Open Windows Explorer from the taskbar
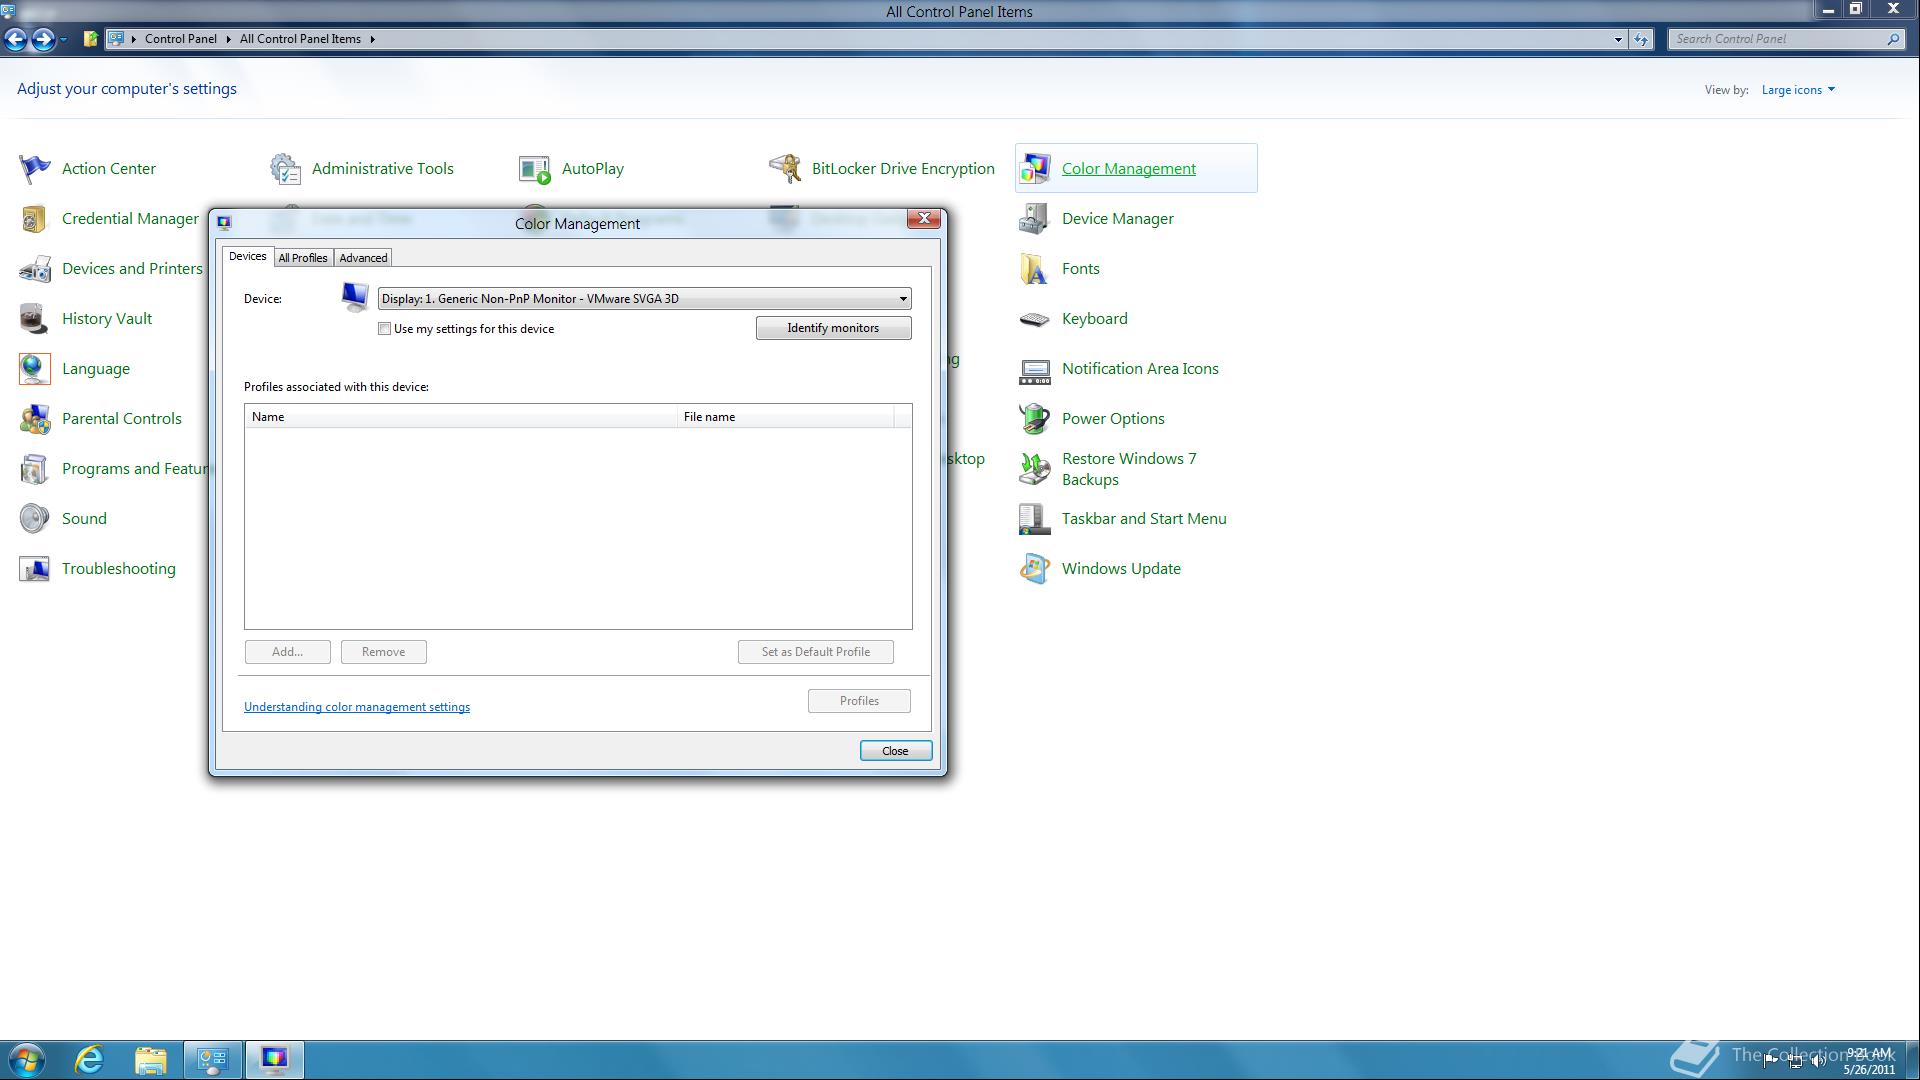This screenshot has width=1920, height=1080. [151, 1060]
